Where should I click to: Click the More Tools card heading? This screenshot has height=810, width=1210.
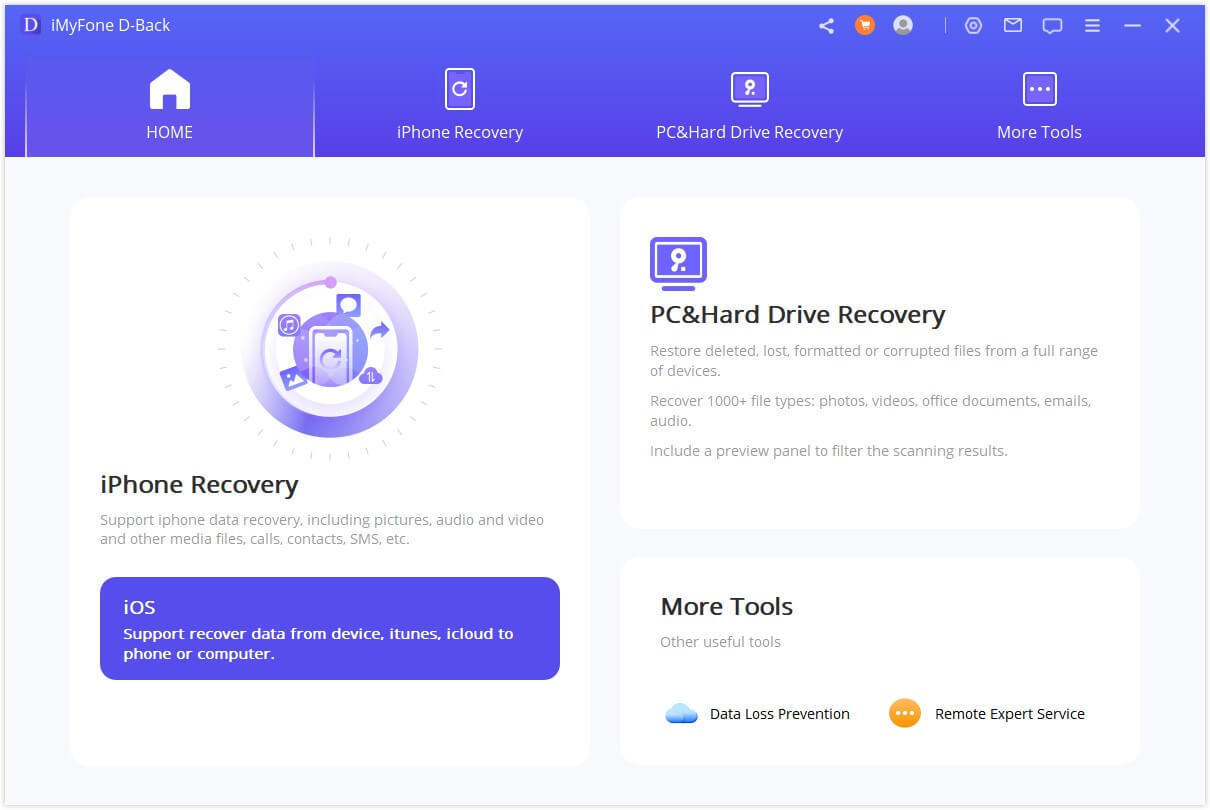[x=727, y=607]
